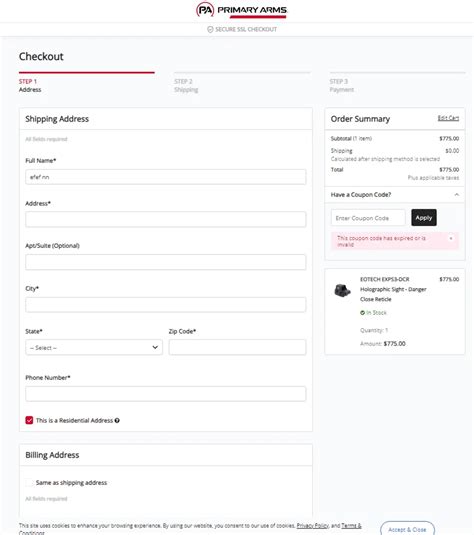Open the EOTECH sight product thumbnail
This screenshot has width=474, height=535.
tap(342, 290)
